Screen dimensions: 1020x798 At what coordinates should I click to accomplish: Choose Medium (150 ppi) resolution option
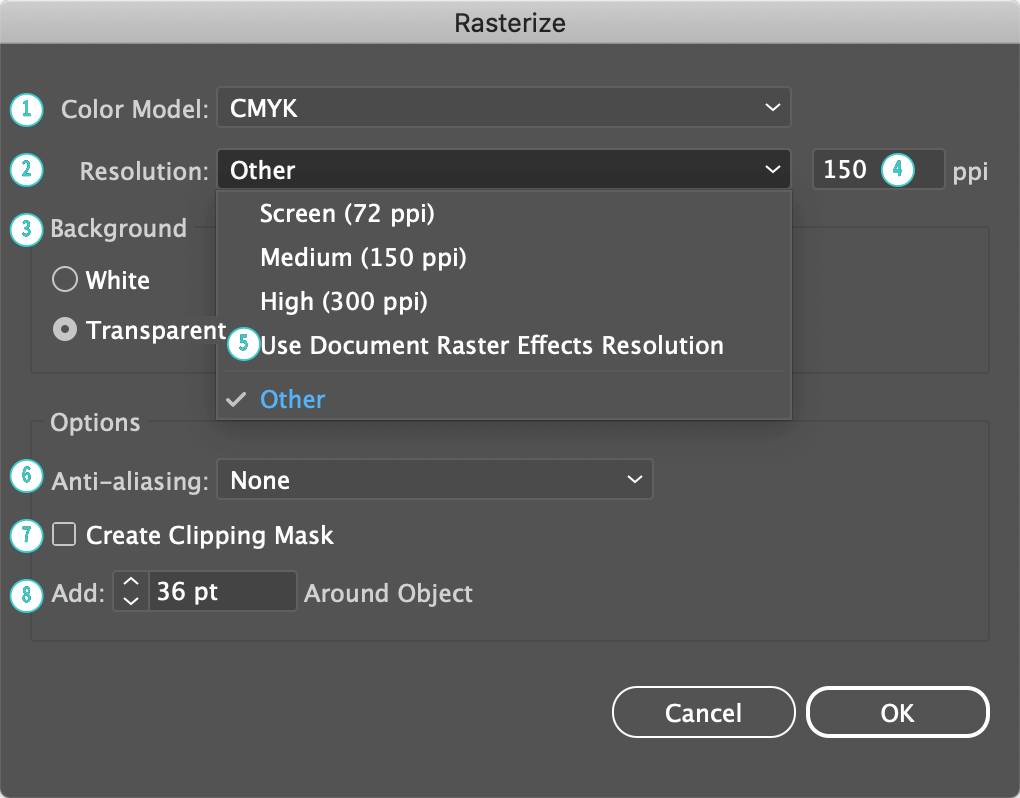tap(363, 257)
